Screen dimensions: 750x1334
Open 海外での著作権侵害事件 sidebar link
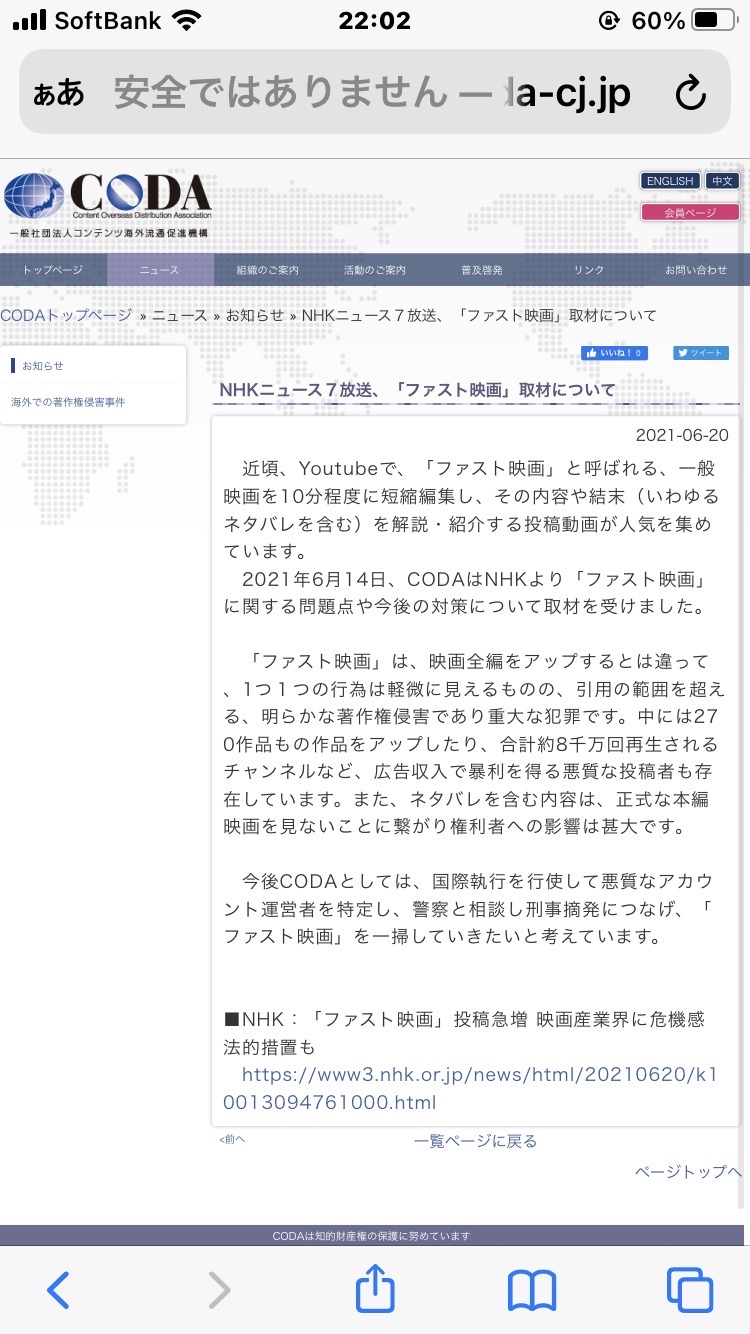pos(68,402)
